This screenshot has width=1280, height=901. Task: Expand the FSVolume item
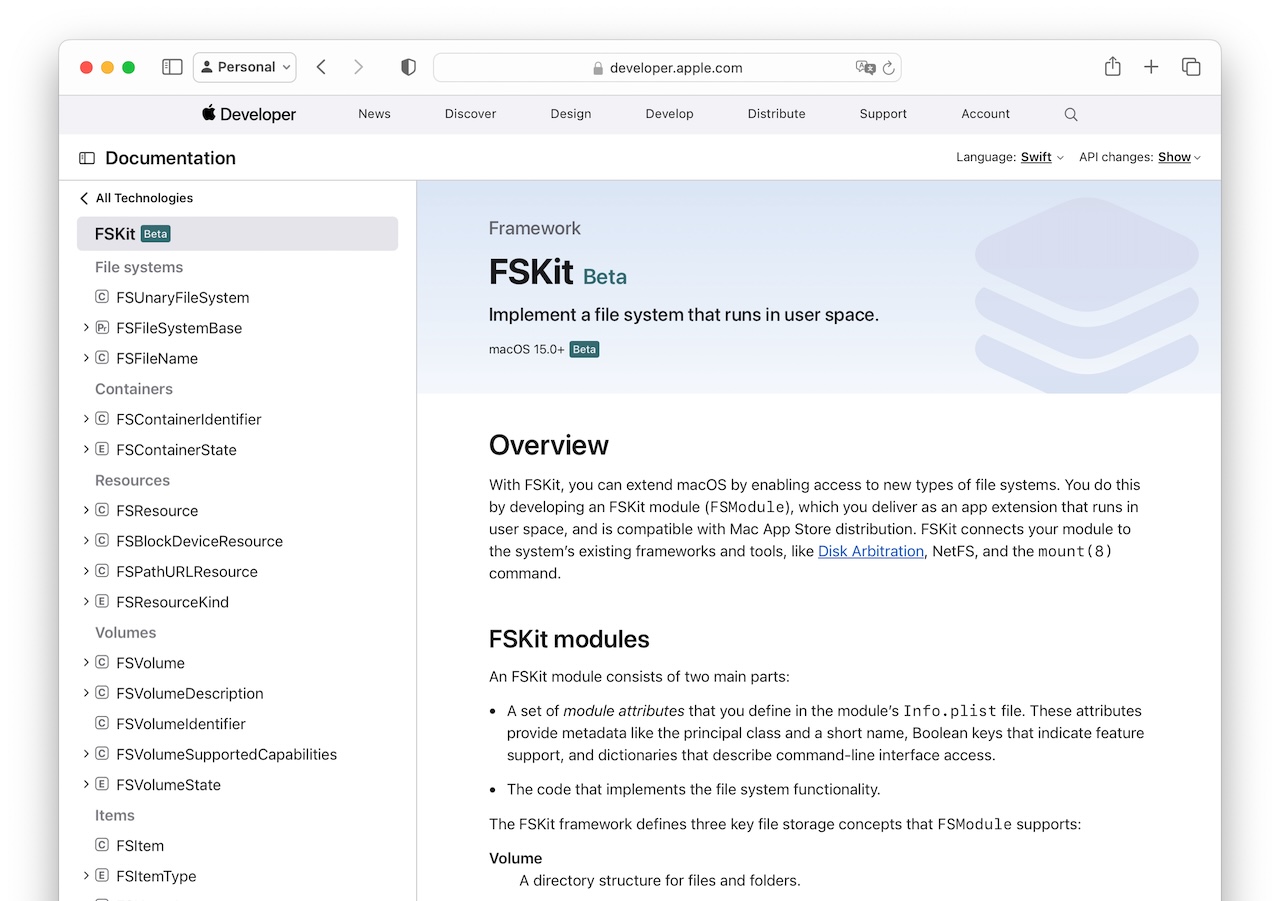point(86,662)
